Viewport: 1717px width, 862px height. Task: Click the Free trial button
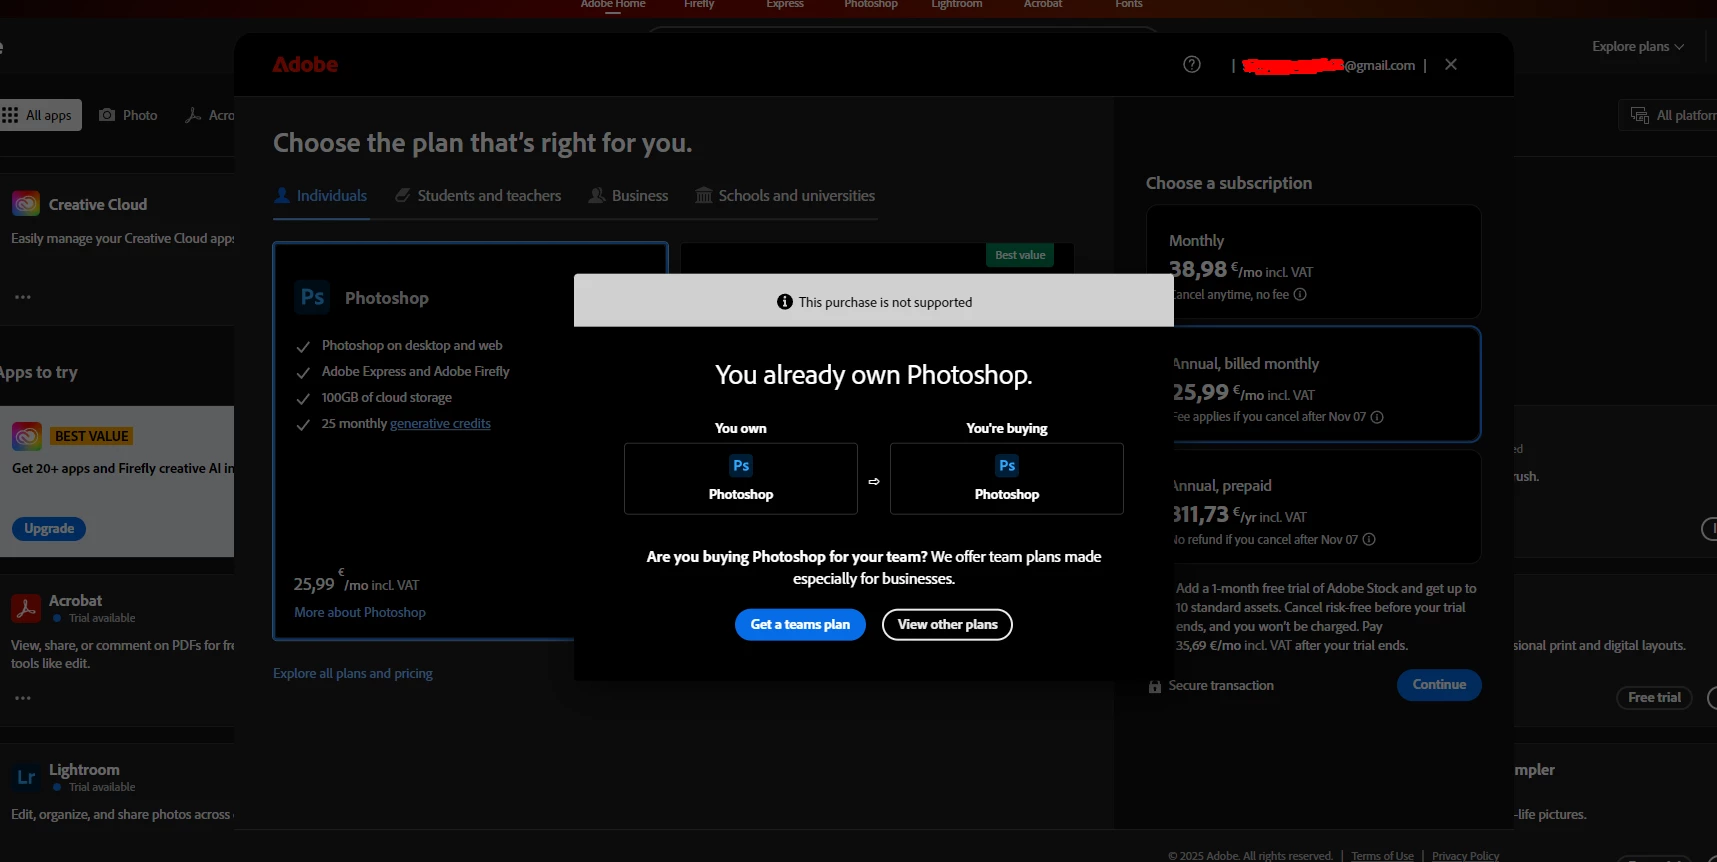click(x=1654, y=698)
